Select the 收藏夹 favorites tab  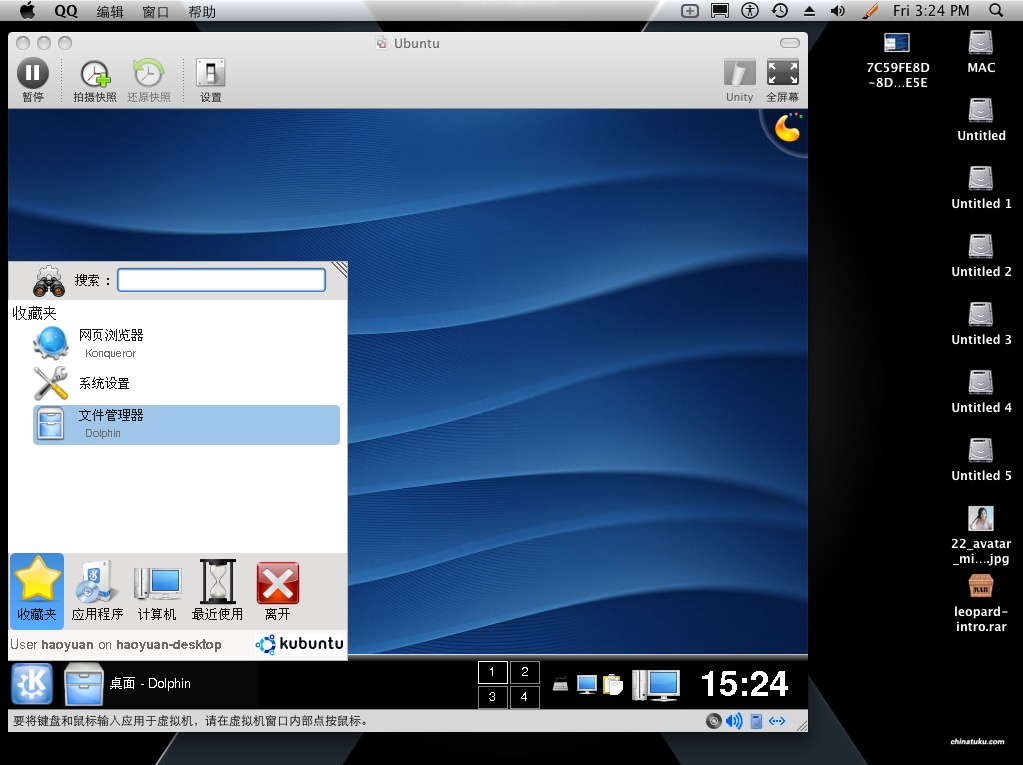[37, 590]
